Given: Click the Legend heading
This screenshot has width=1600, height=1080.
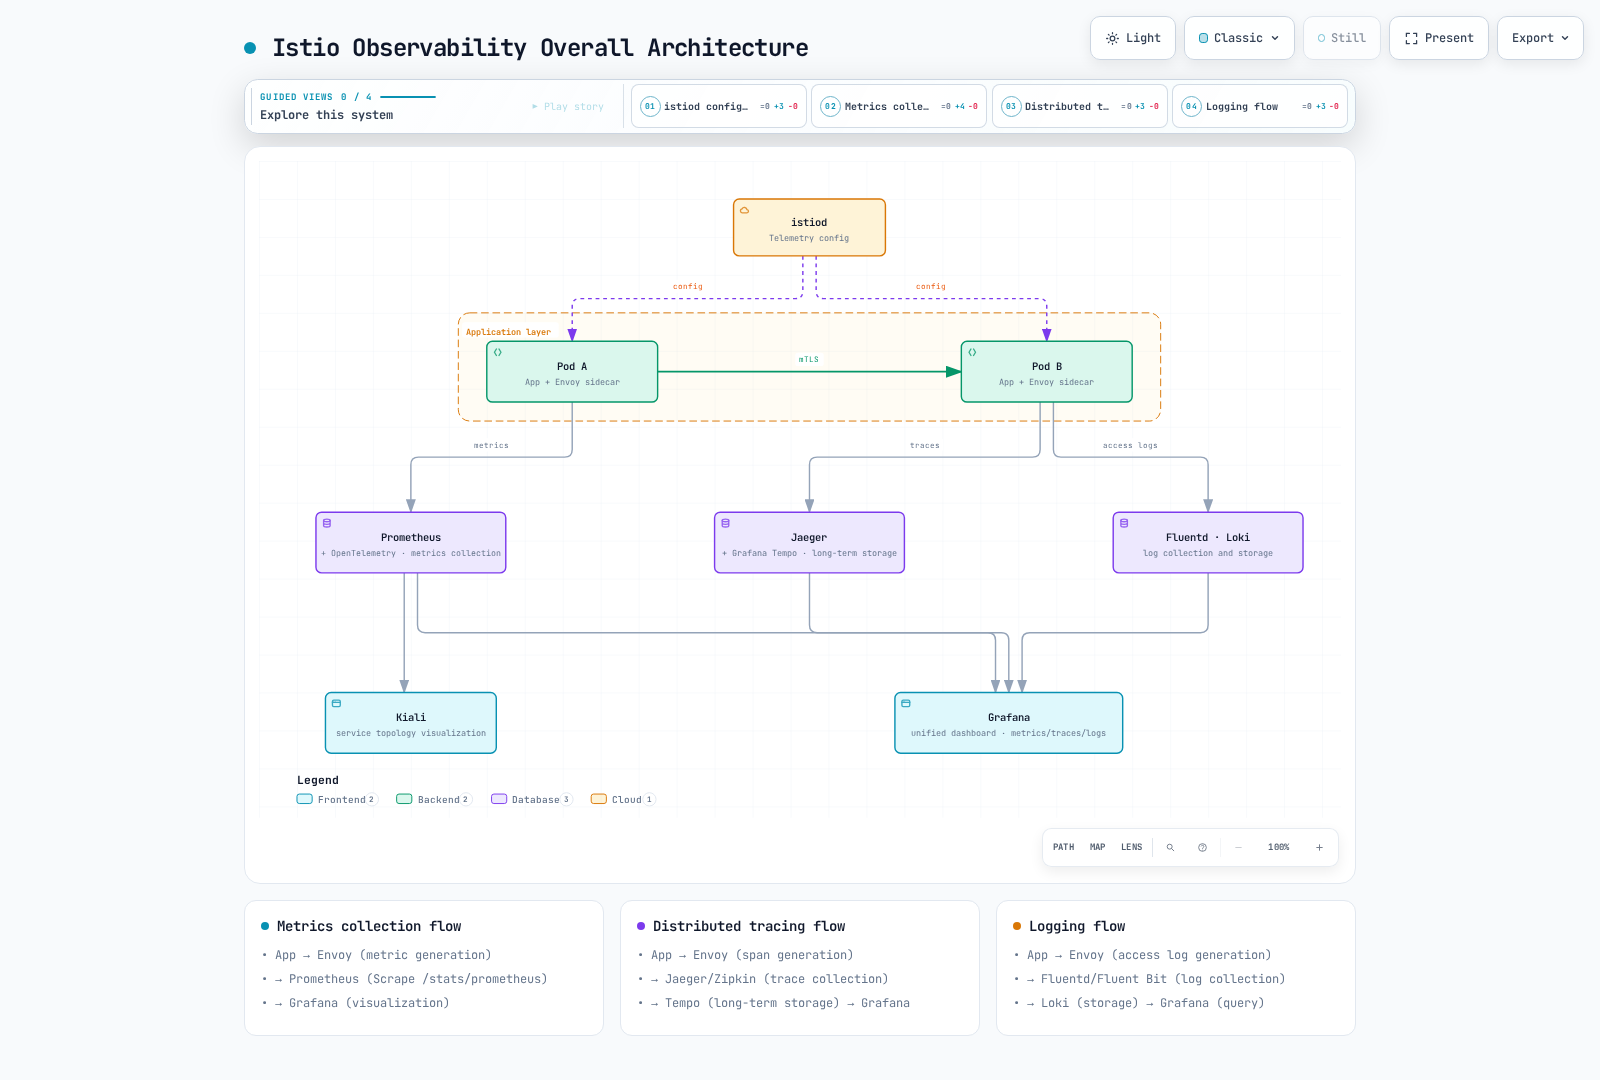Looking at the screenshot, I should click(x=318, y=780).
